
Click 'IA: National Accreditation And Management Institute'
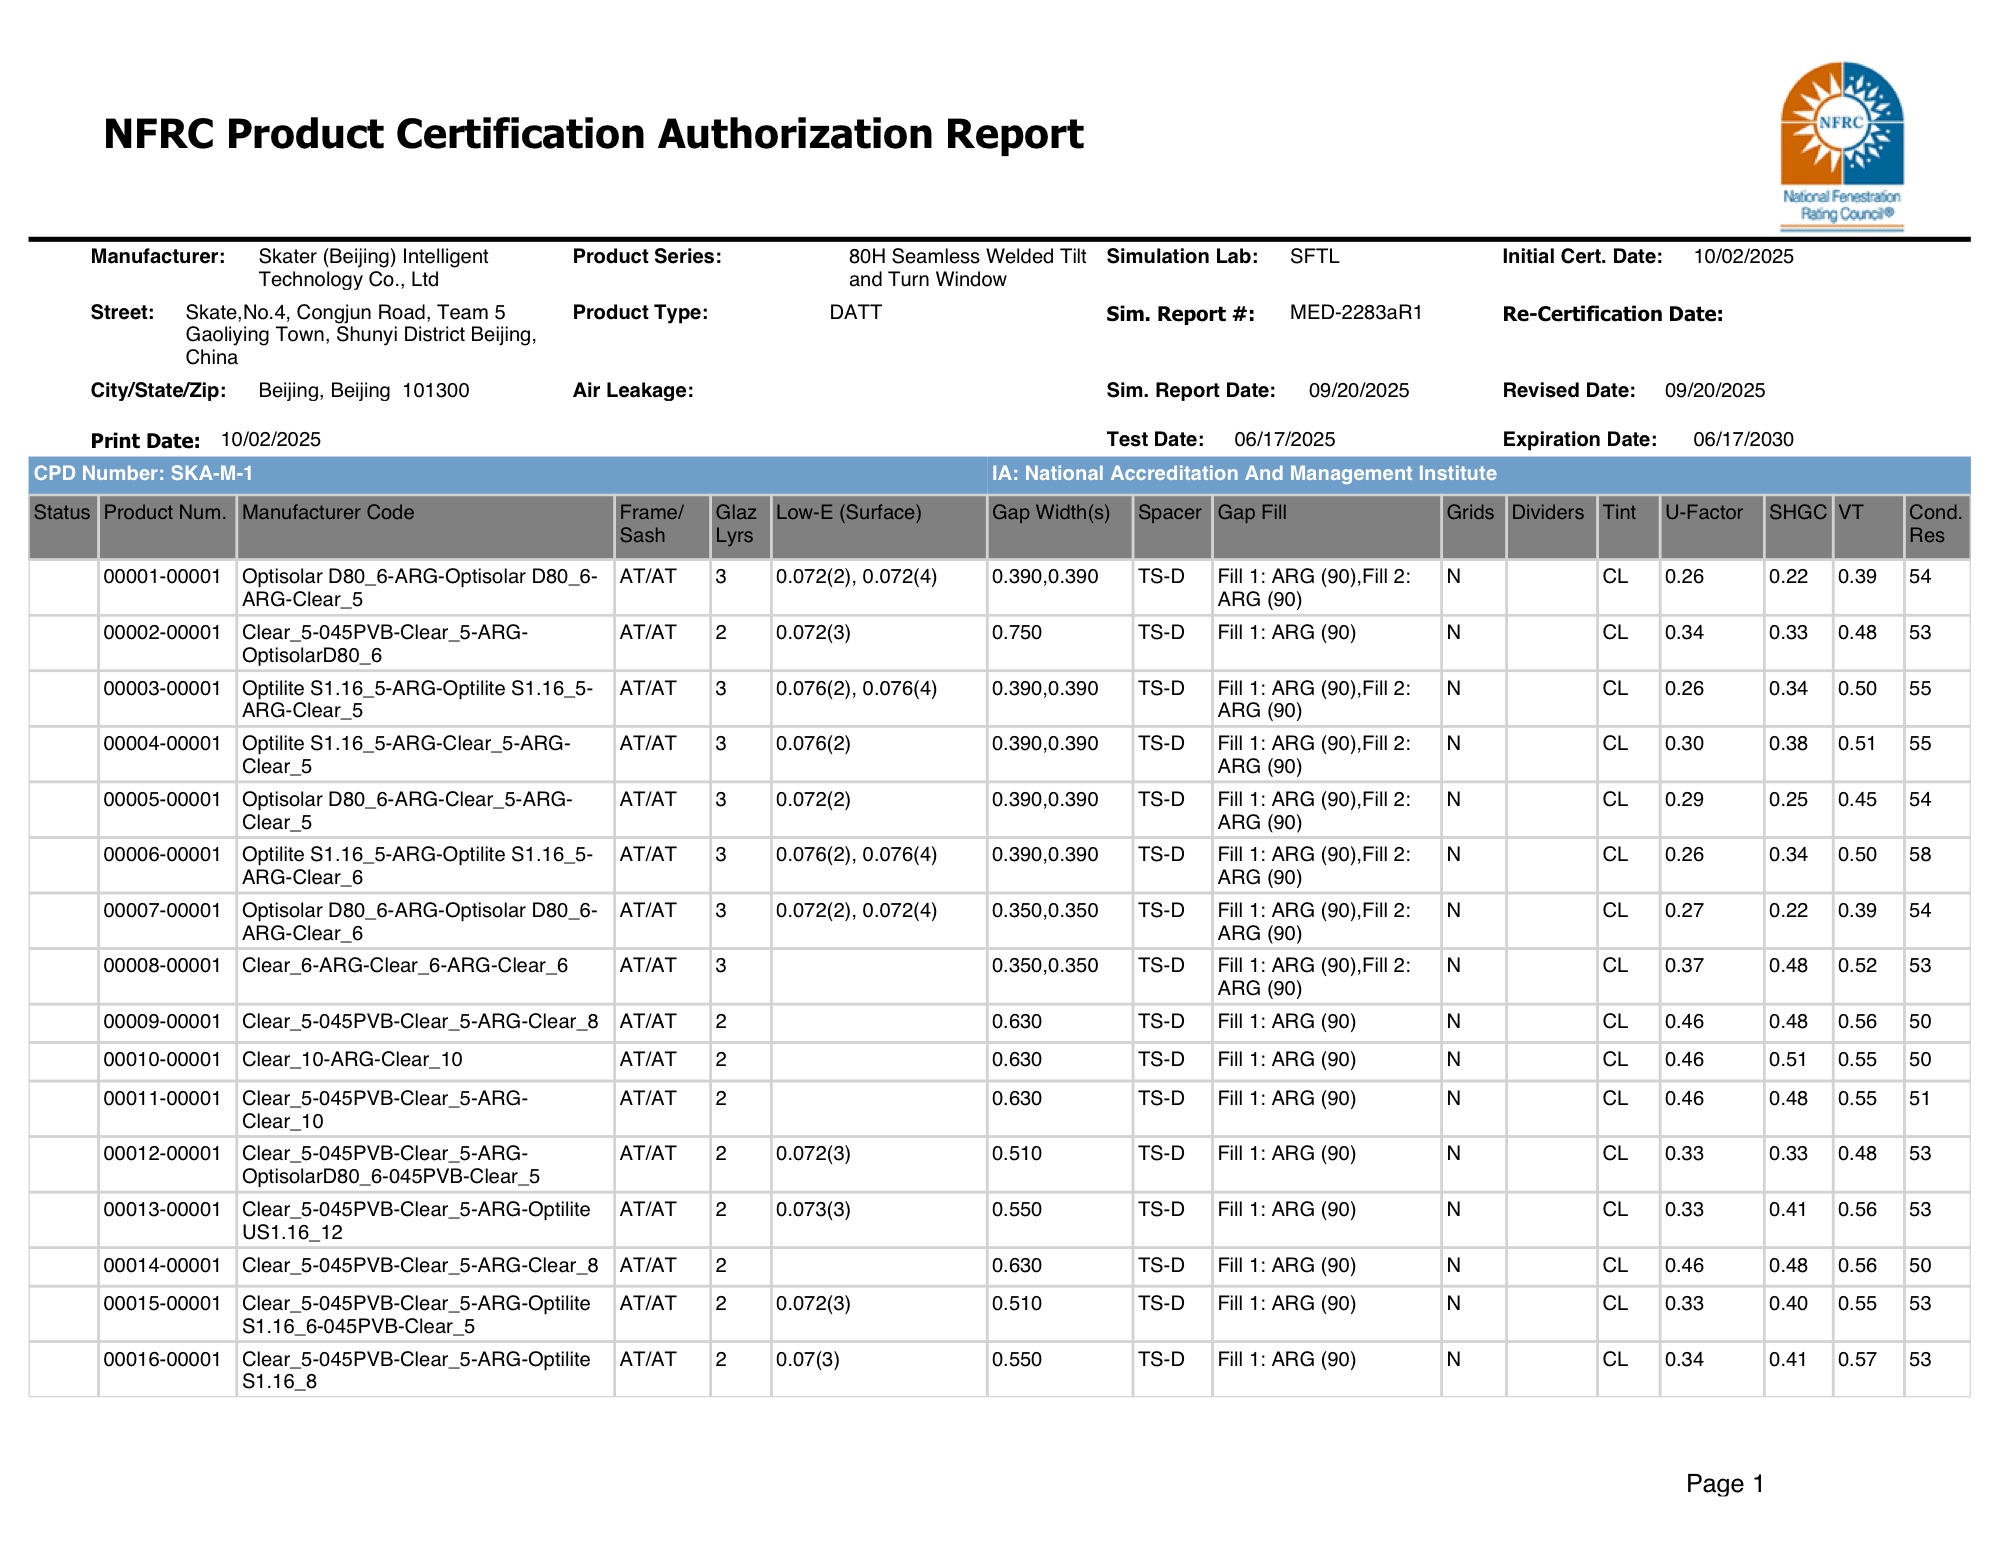[x=1244, y=474]
